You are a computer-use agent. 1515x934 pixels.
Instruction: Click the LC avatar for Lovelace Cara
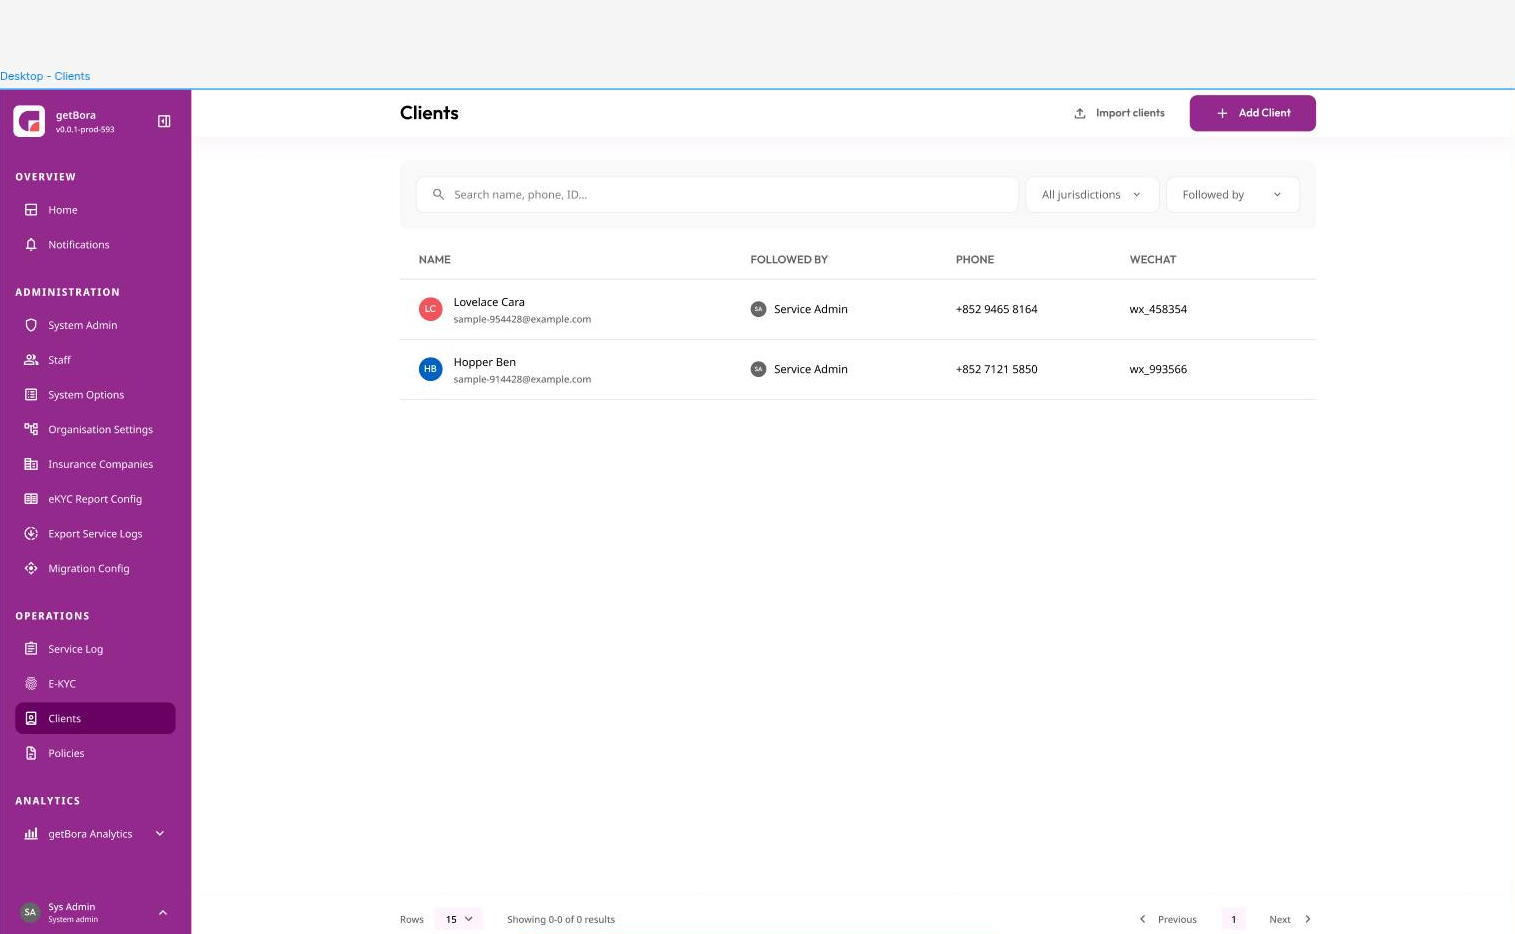(430, 309)
